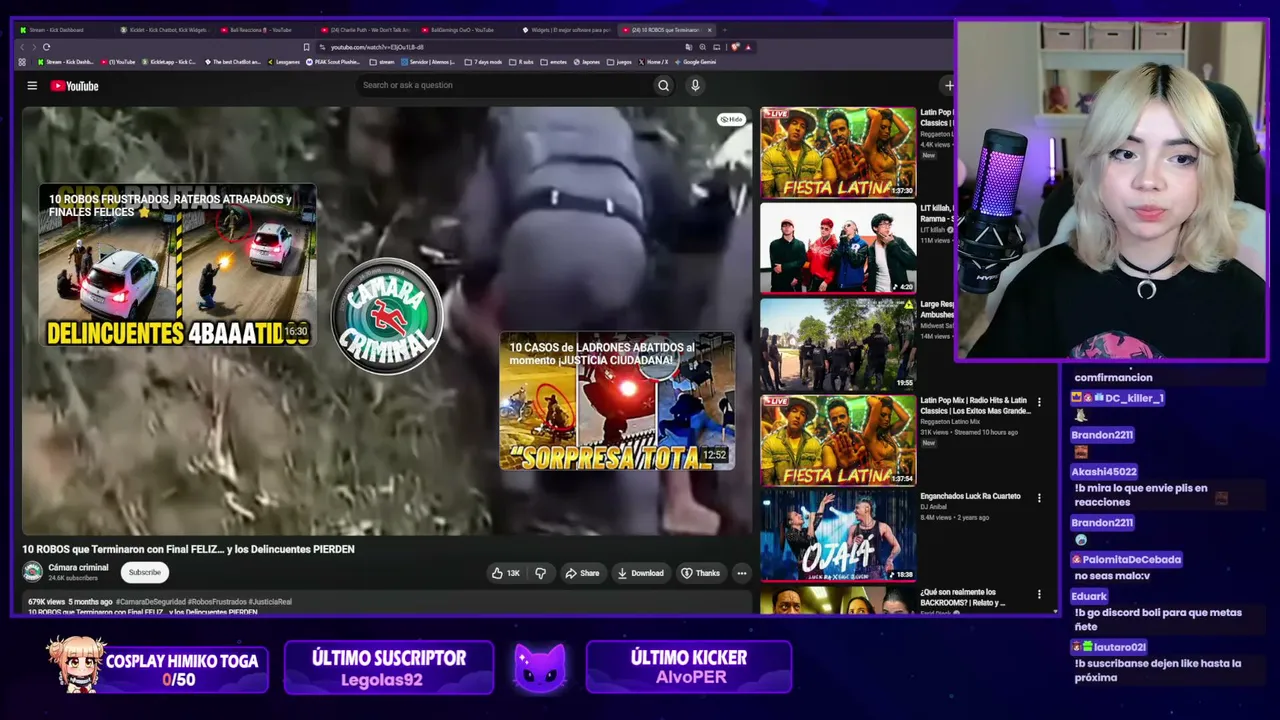This screenshot has height=720, width=1280.
Task: Hide the end screen cards
Action: [x=732, y=119]
